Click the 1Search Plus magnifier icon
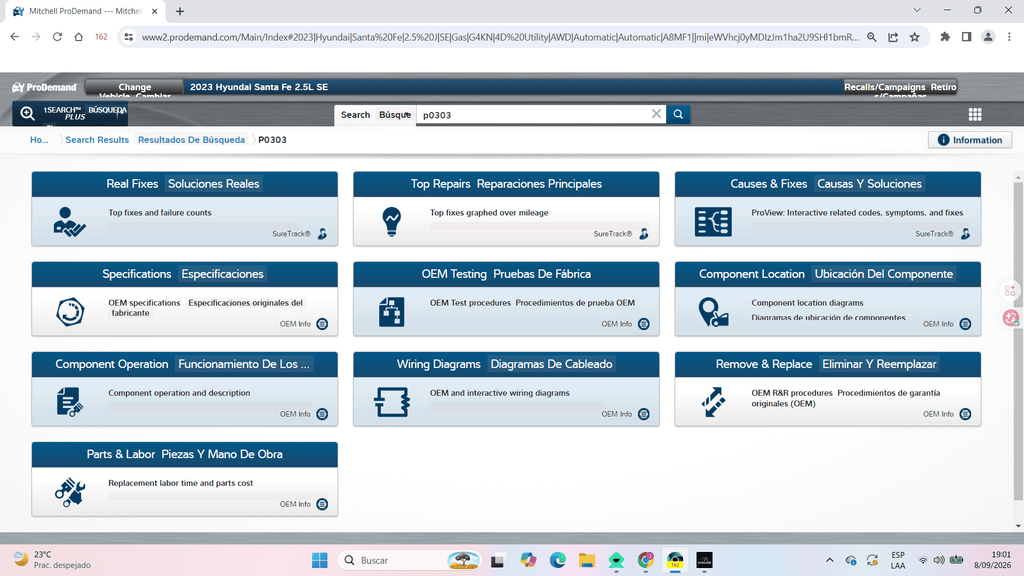This screenshot has width=1024, height=576. point(27,114)
